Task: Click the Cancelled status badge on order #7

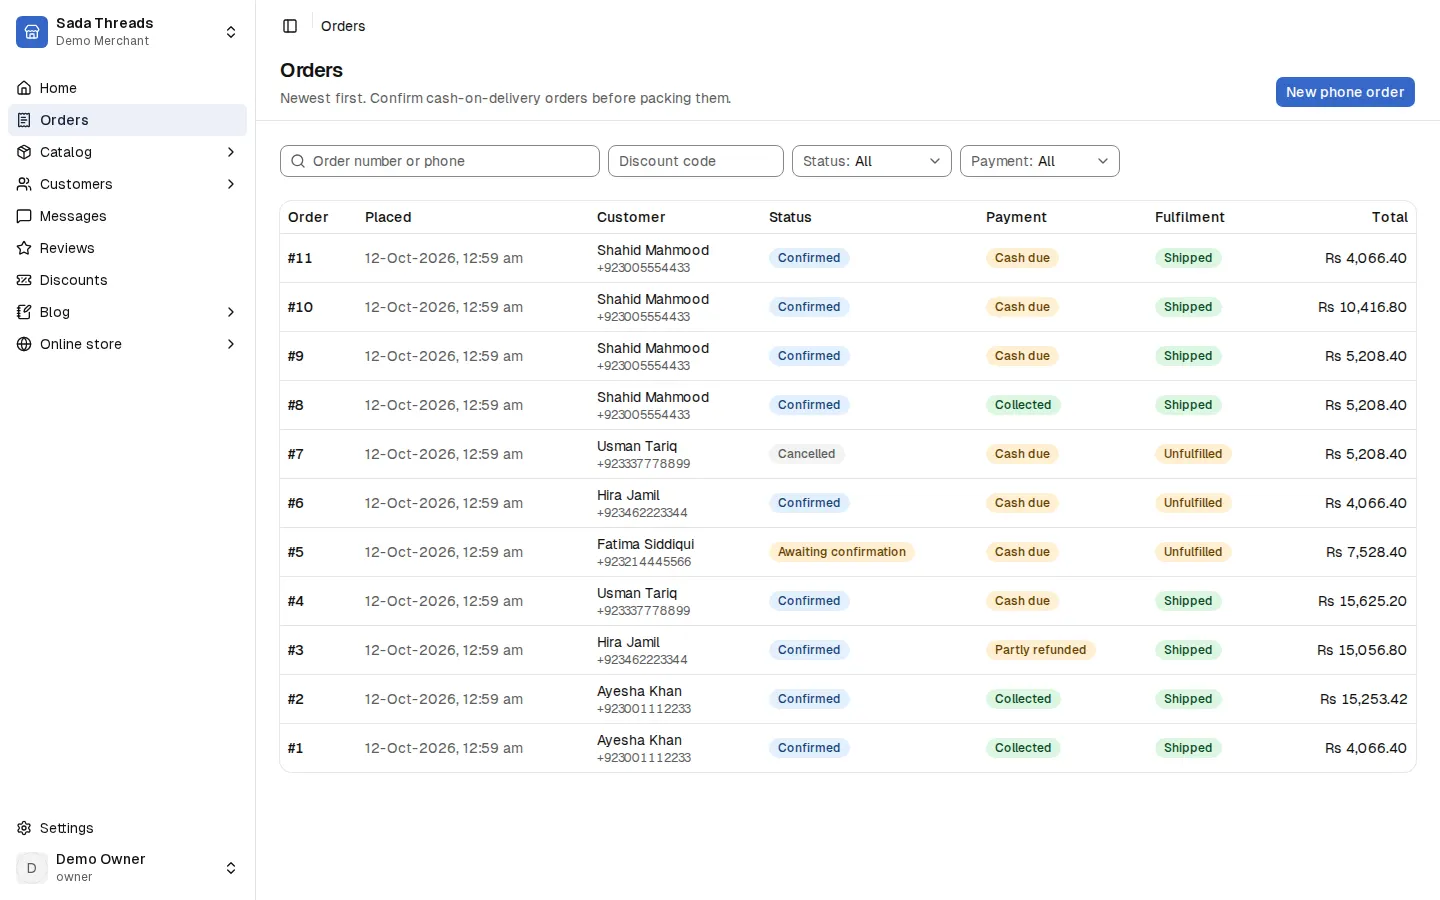Action: coord(806,454)
